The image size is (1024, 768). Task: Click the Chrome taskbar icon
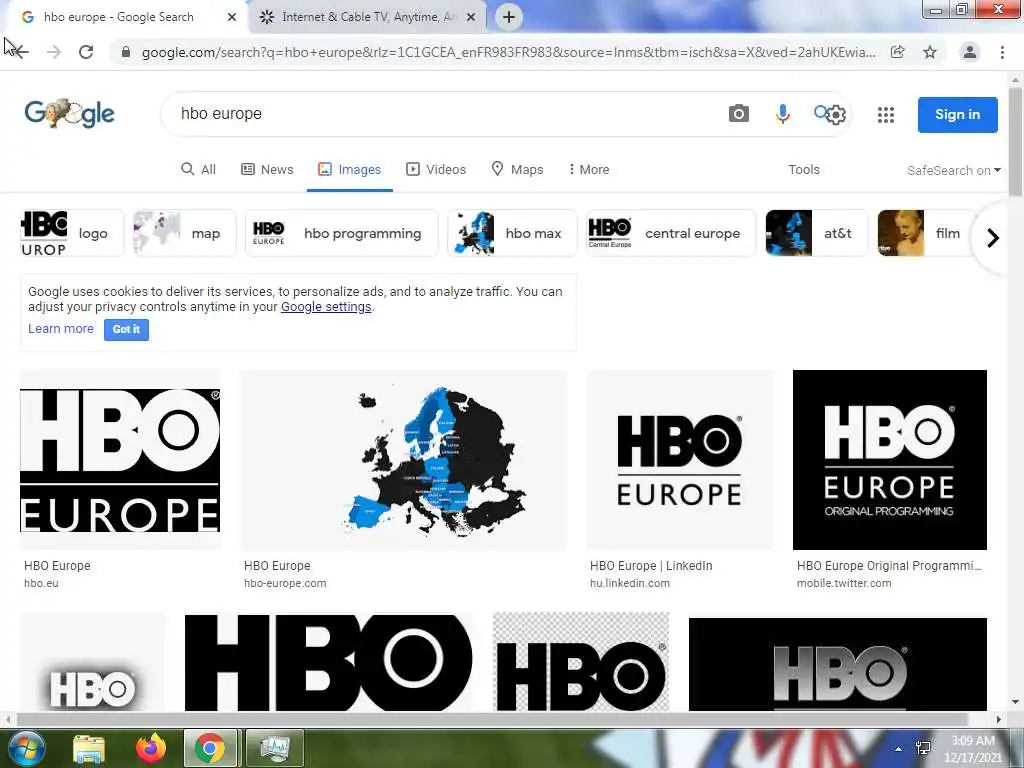(210, 748)
